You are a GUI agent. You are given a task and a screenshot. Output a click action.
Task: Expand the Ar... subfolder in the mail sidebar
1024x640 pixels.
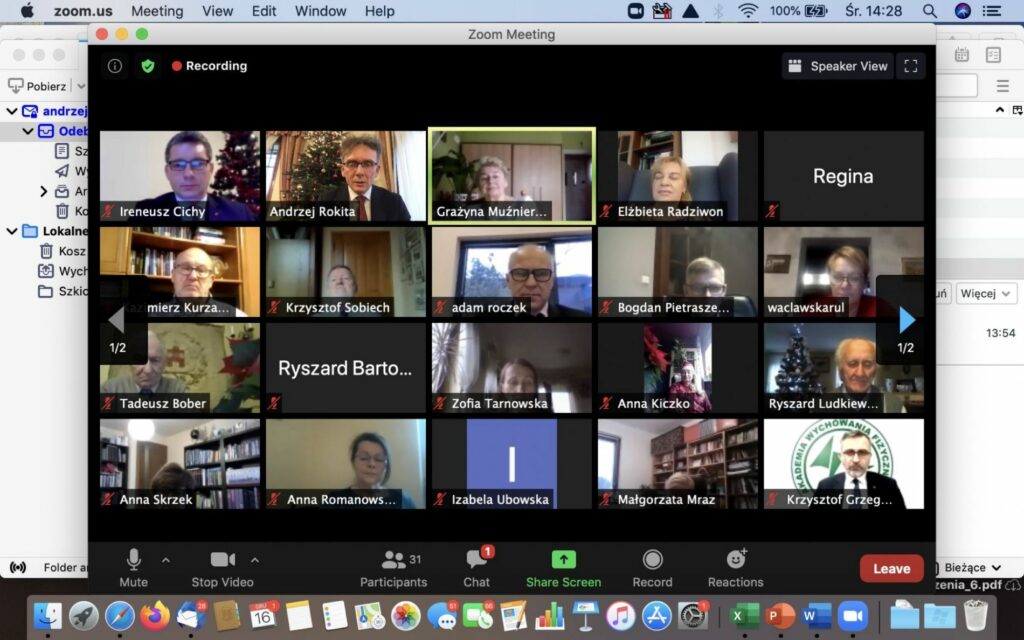(x=43, y=191)
